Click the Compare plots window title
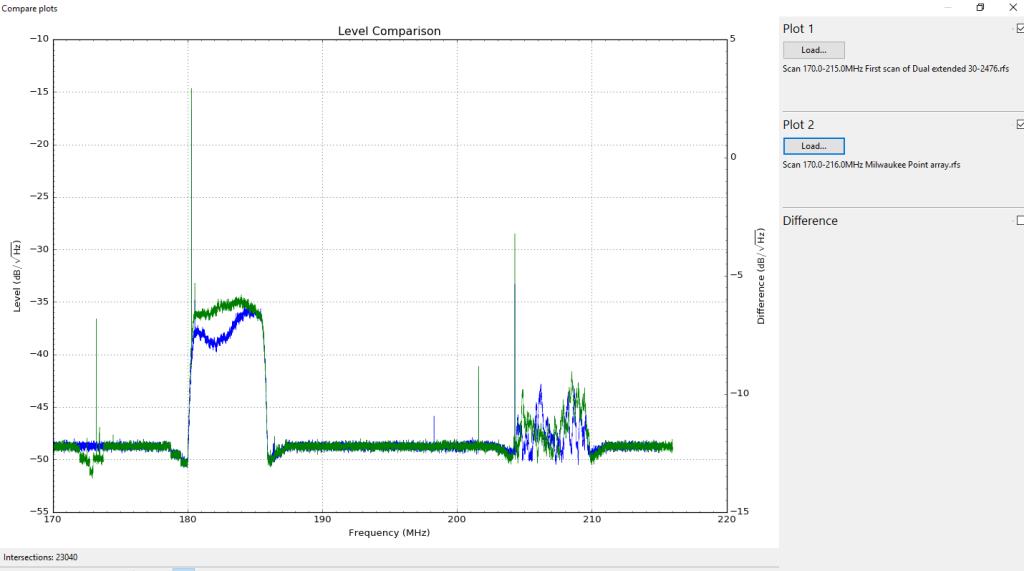 click(29, 8)
